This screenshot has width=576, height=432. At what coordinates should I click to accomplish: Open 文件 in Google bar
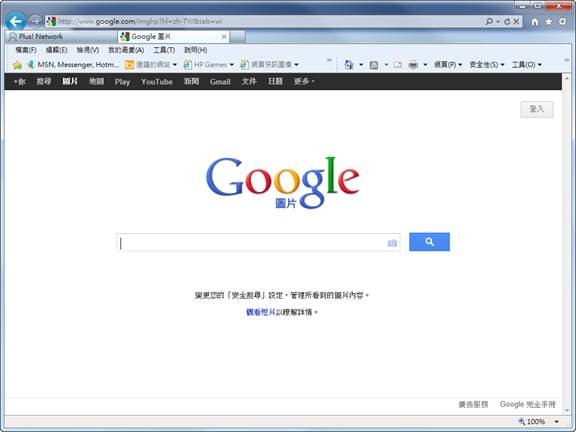(x=249, y=82)
